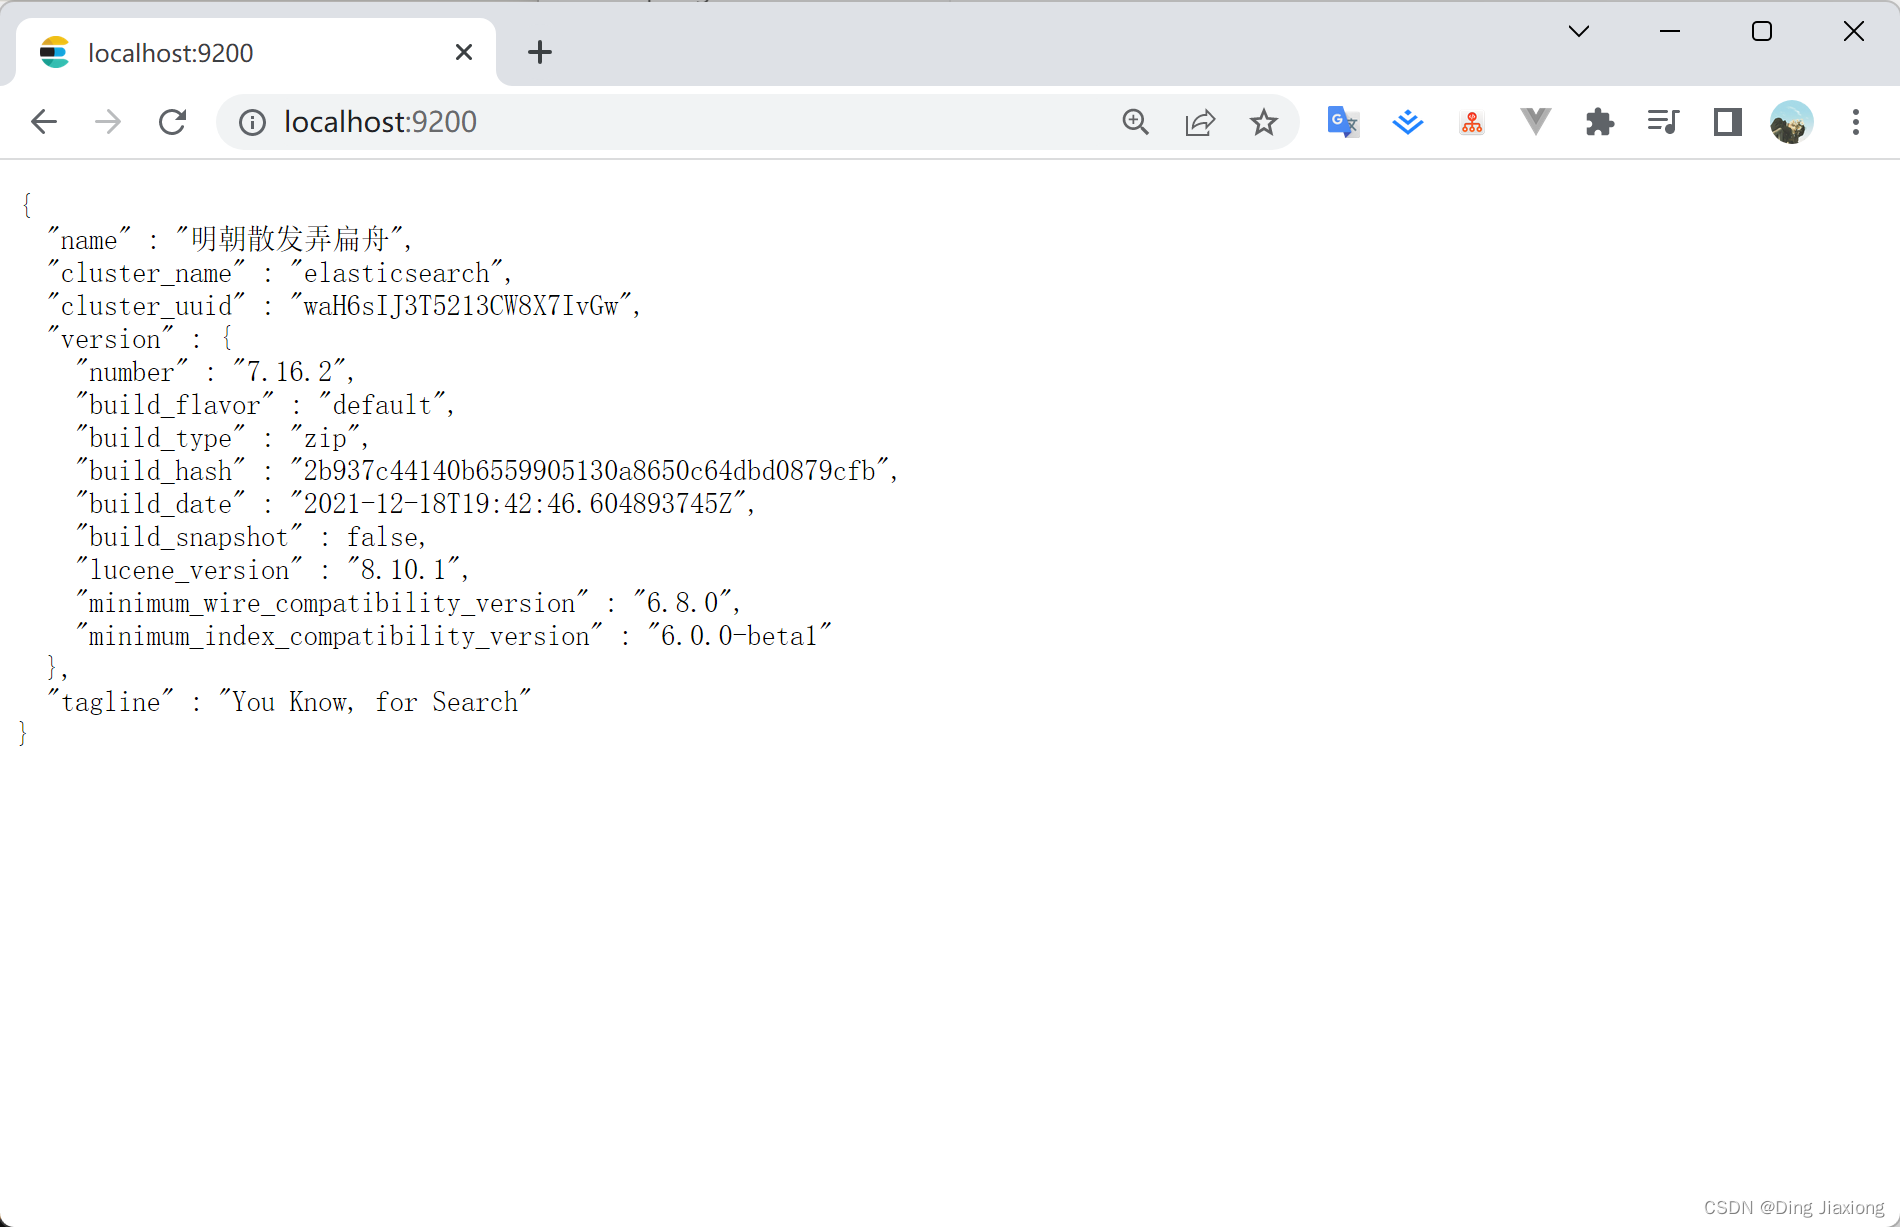Image resolution: width=1900 pixels, height=1227 pixels.
Task: Click the build_flavor value "default"
Action: tap(382, 405)
